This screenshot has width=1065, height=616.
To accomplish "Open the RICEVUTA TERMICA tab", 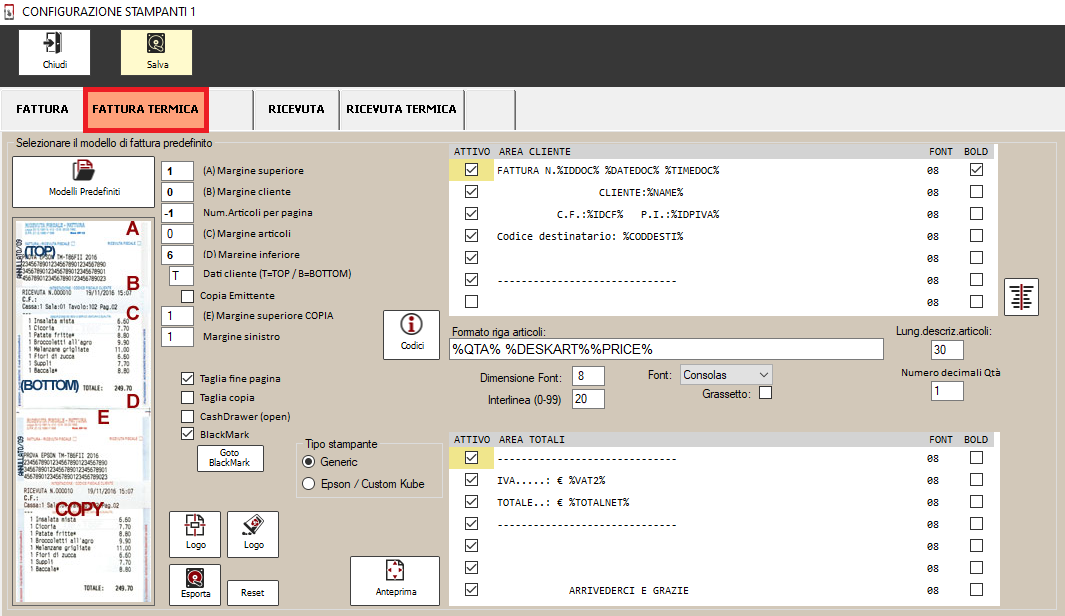I will pyautogui.click(x=401, y=109).
